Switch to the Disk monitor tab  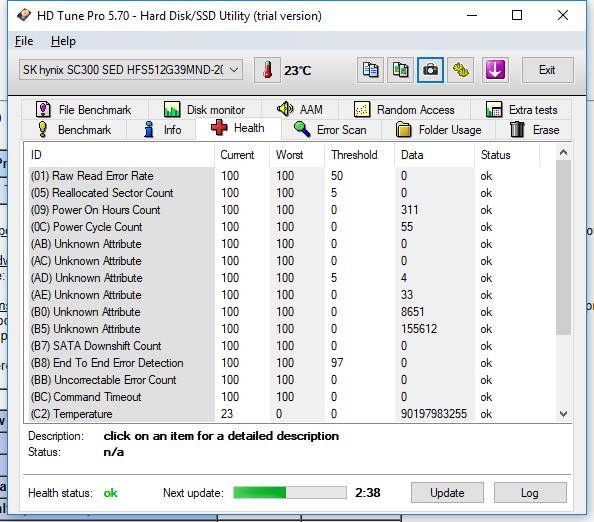[205, 109]
